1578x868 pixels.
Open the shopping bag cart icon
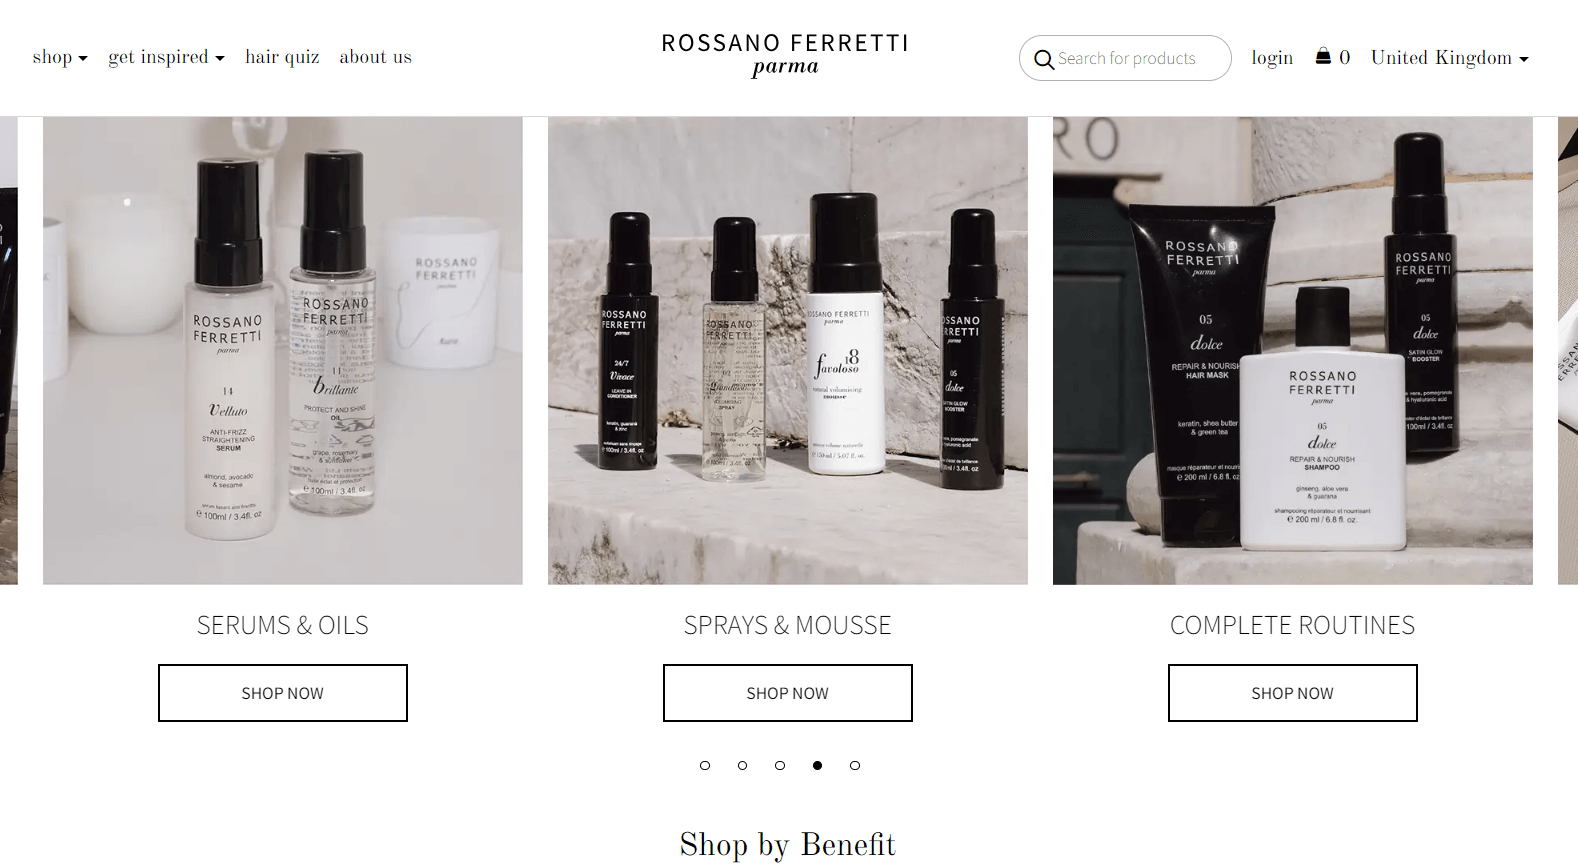[x=1323, y=56]
